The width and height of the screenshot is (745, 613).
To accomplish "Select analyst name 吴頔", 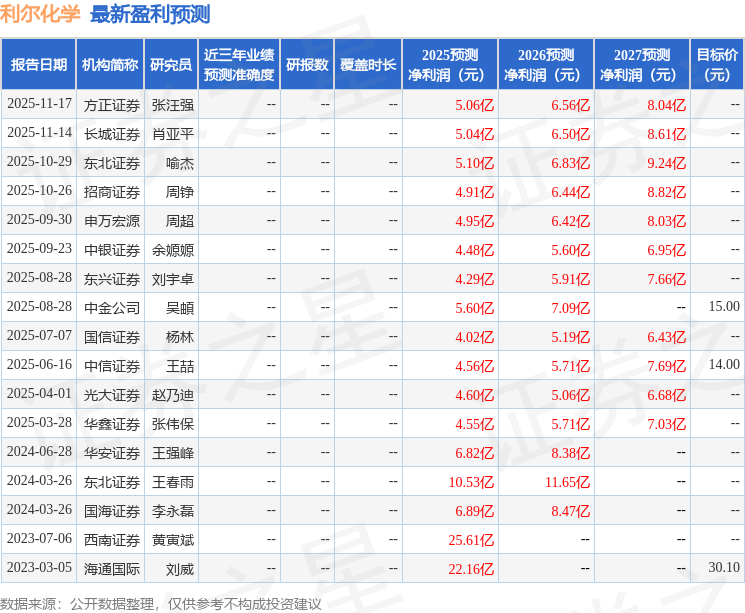I will point(180,308).
